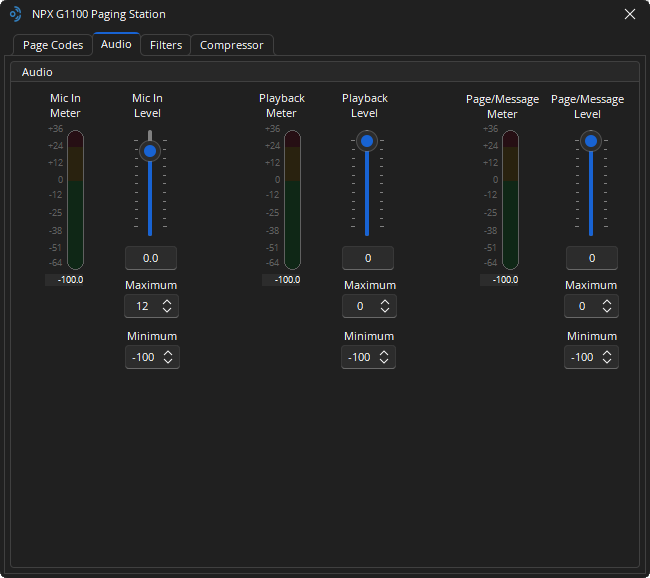Switch to the Page Codes tab
This screenshot has height=578, width=650.
coord(53,45)
